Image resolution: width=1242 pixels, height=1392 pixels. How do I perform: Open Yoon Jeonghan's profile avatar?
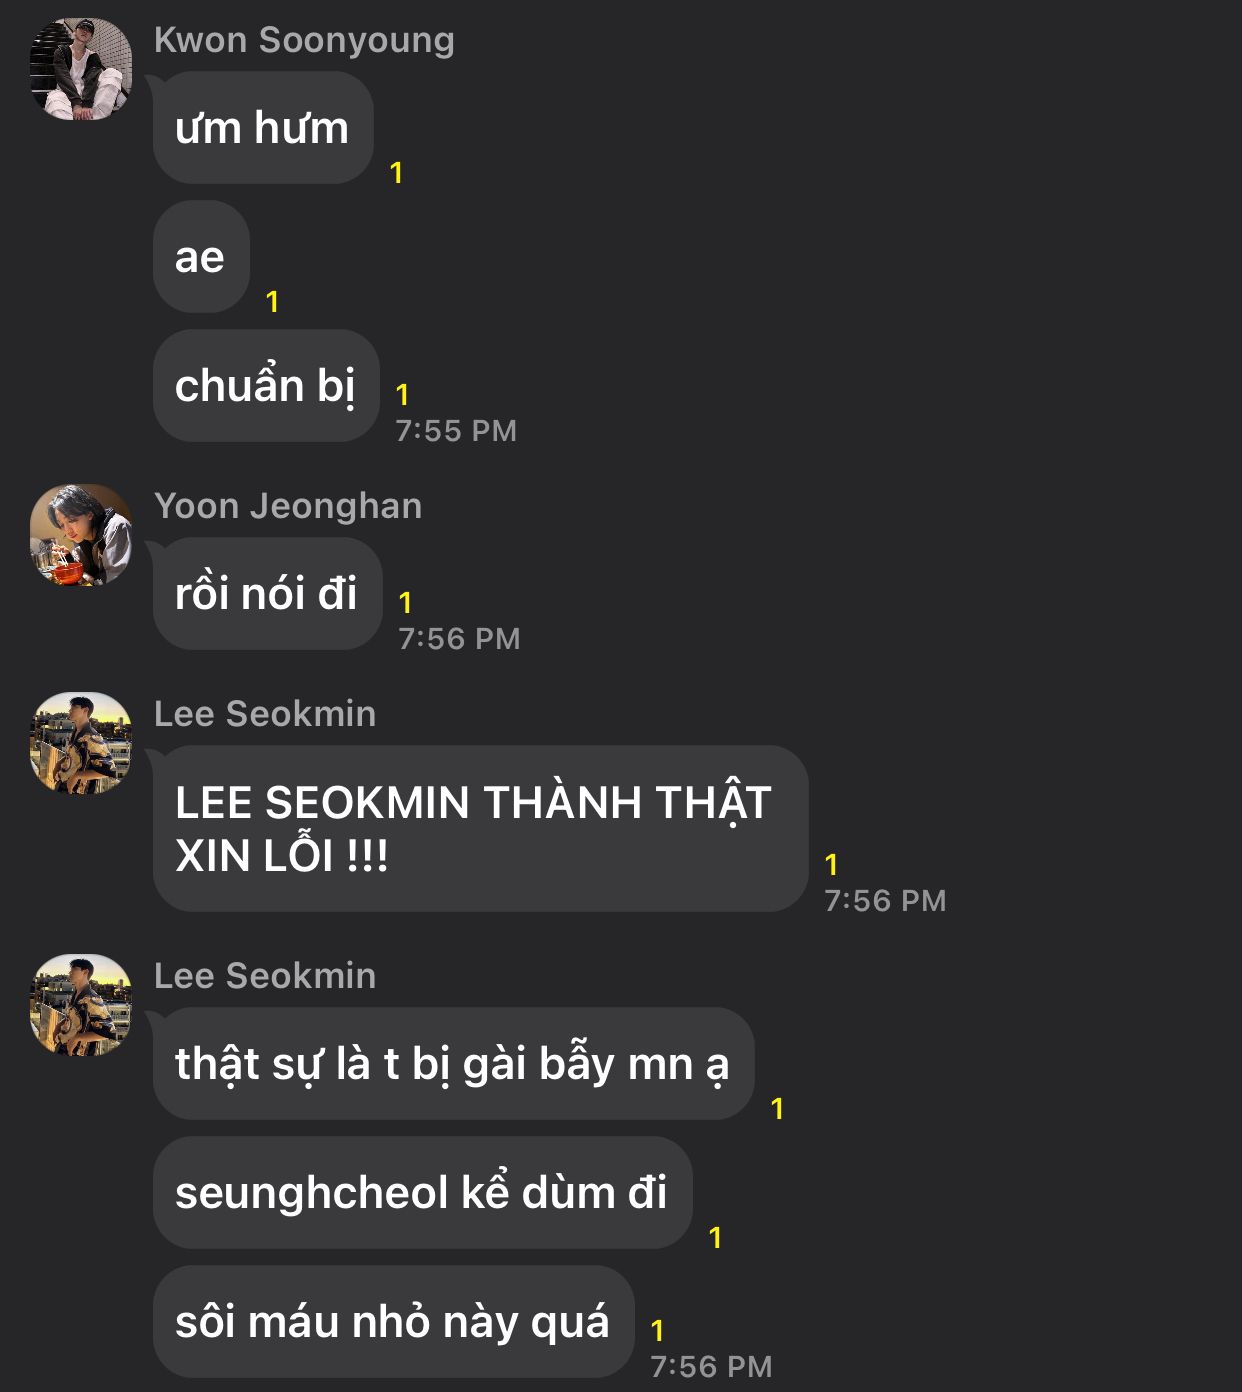81,535
